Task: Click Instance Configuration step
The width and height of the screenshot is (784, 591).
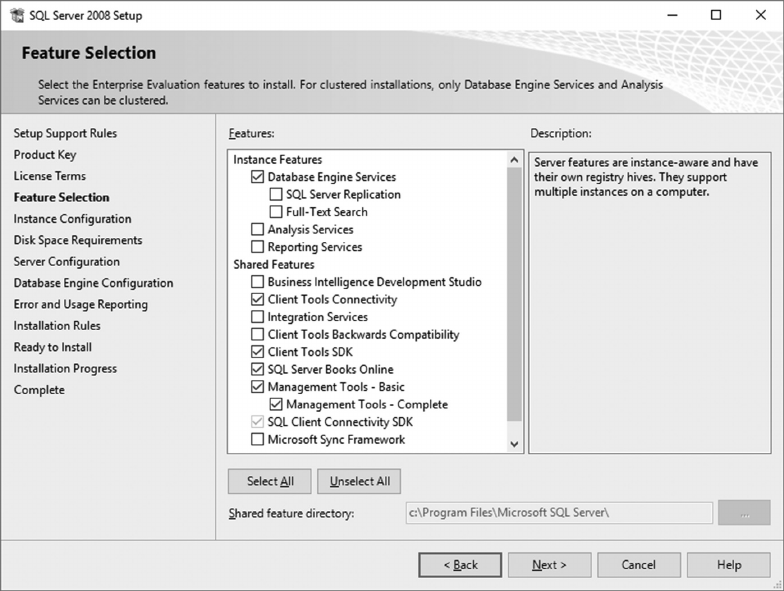Action: [72, 219]
